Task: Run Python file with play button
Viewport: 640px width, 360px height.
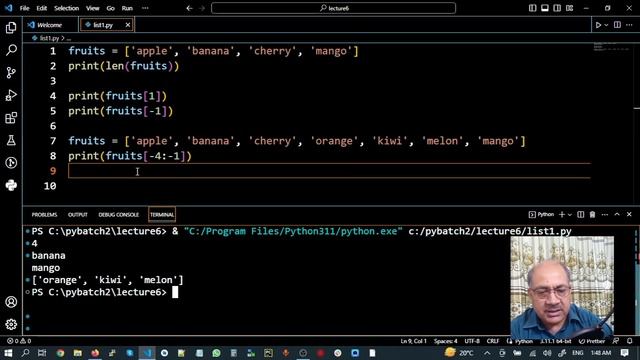Action: pos(598,25)
